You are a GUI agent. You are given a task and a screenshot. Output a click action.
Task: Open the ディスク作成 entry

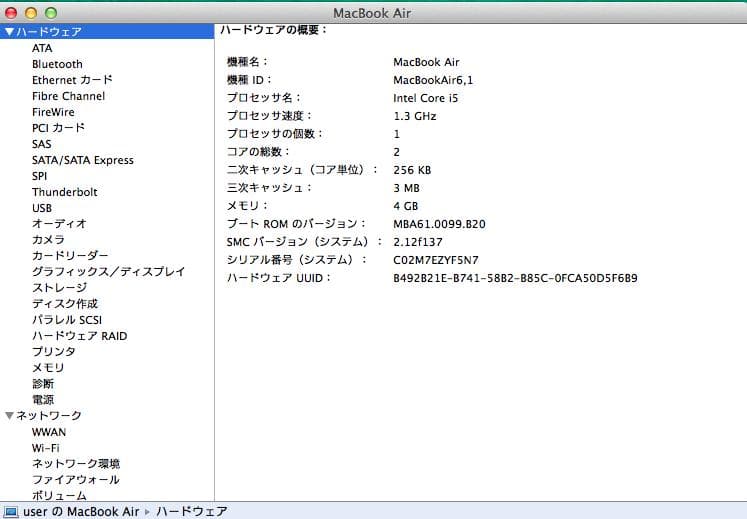[x=65, y=304]
